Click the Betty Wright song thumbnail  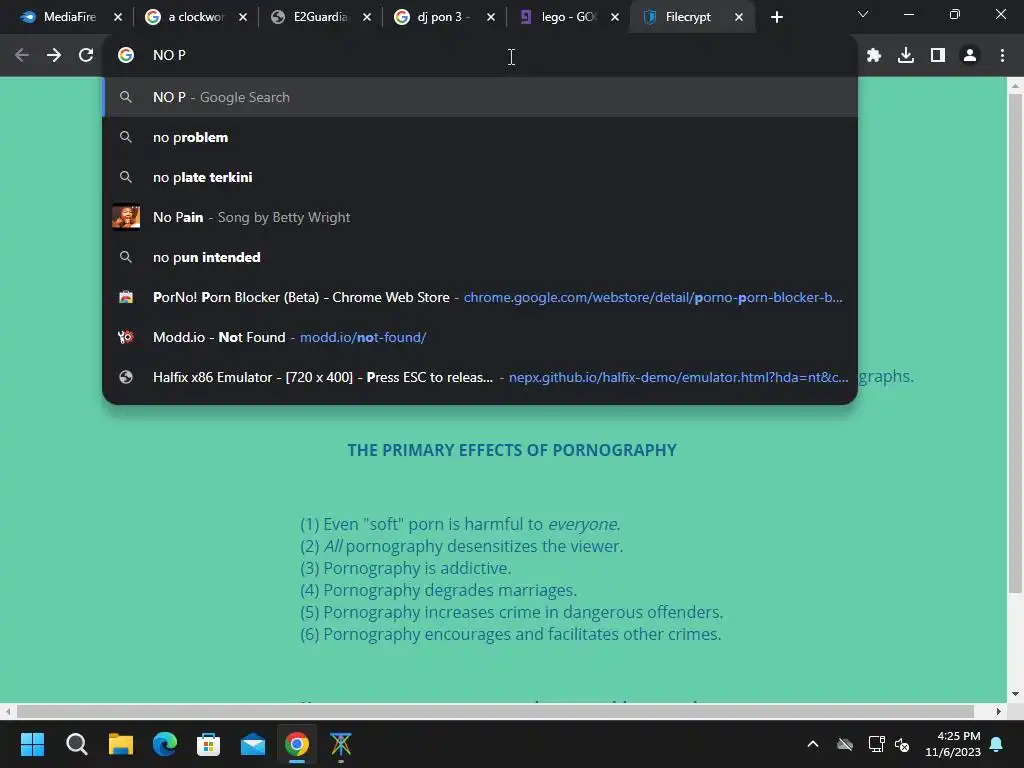(x=126, y=217)
